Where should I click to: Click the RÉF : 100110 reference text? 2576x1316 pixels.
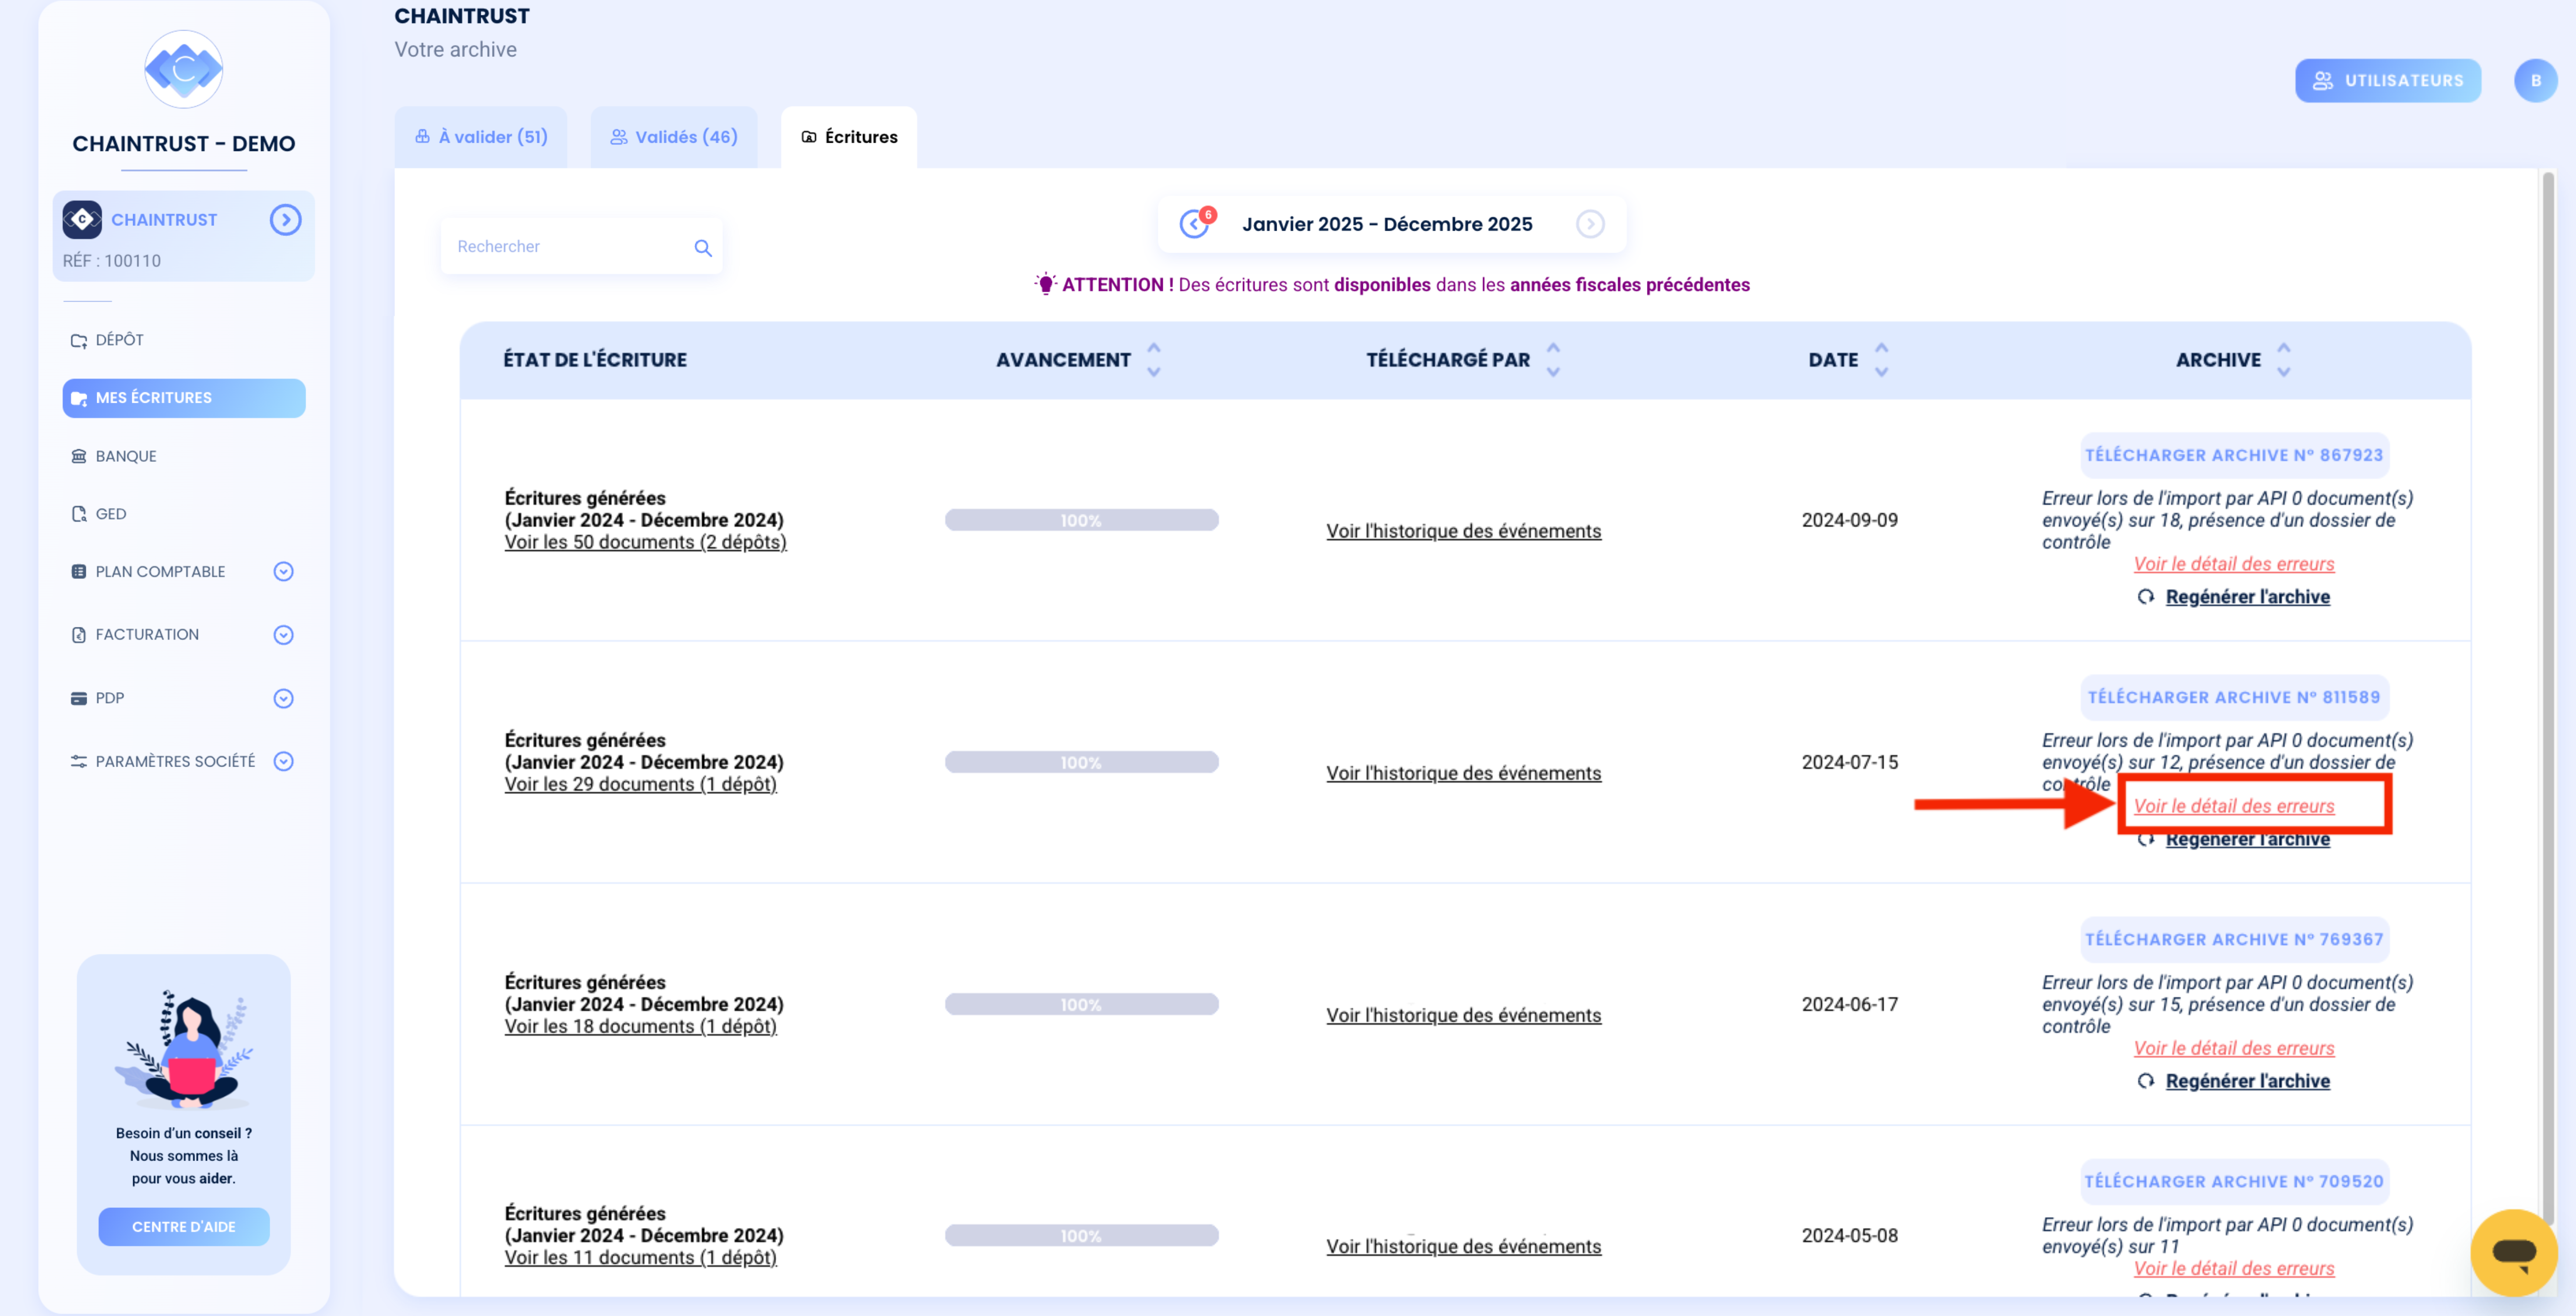(111, 261)
